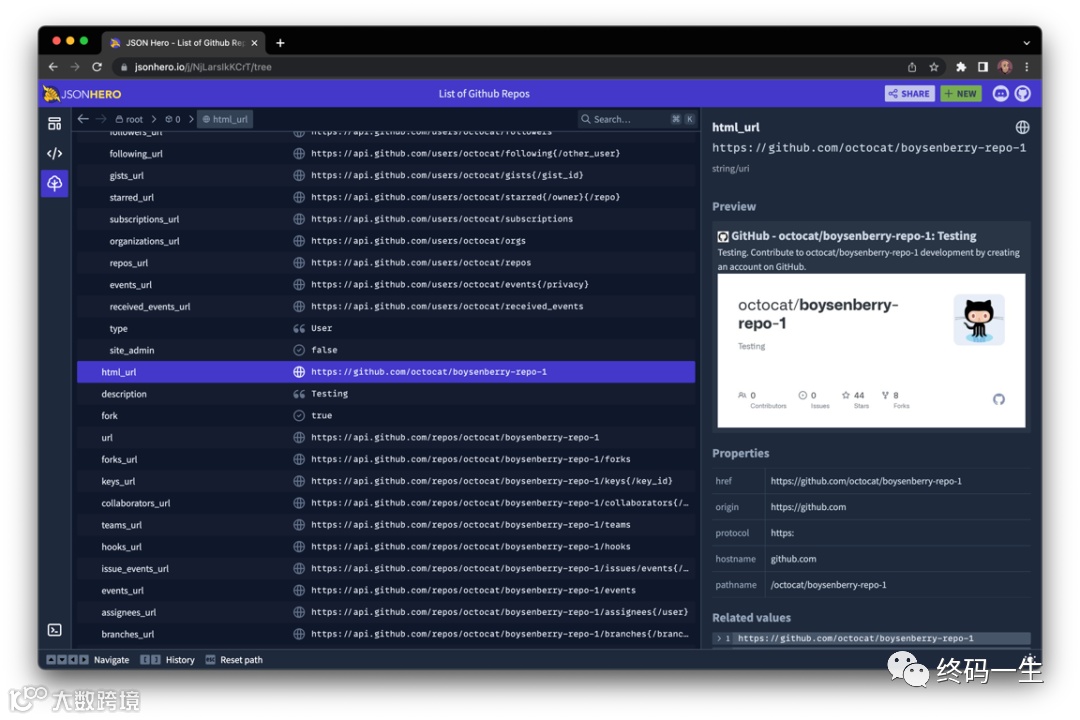The width and height of the screenshot is (1080, 720).
Task: Open the browser extensions puzzle icon
Action: click(x=961, y=67)
